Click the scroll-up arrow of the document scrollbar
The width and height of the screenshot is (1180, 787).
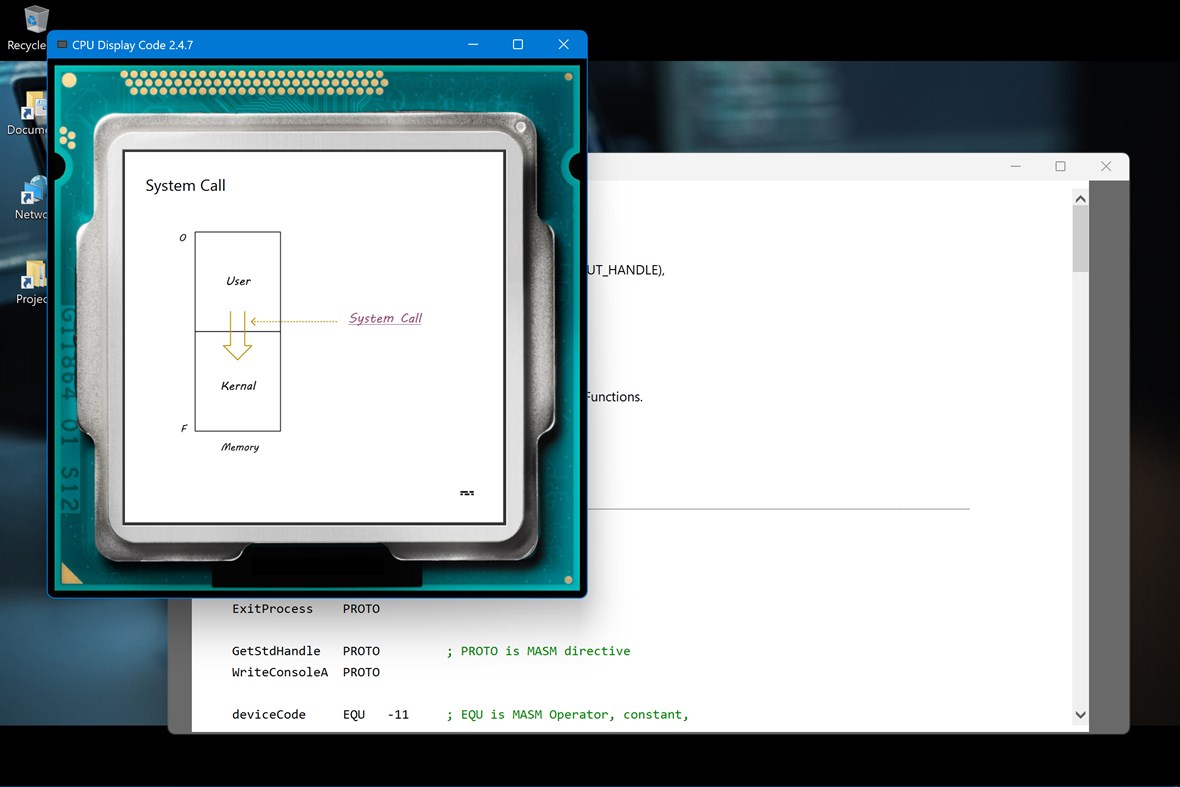click(1080, 197)
